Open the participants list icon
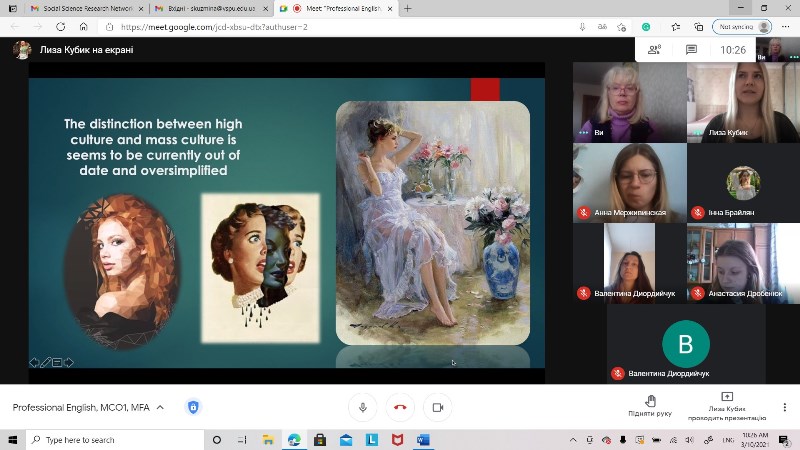The image size is (800, 450). pyautogui.click(x=654, y=49)
